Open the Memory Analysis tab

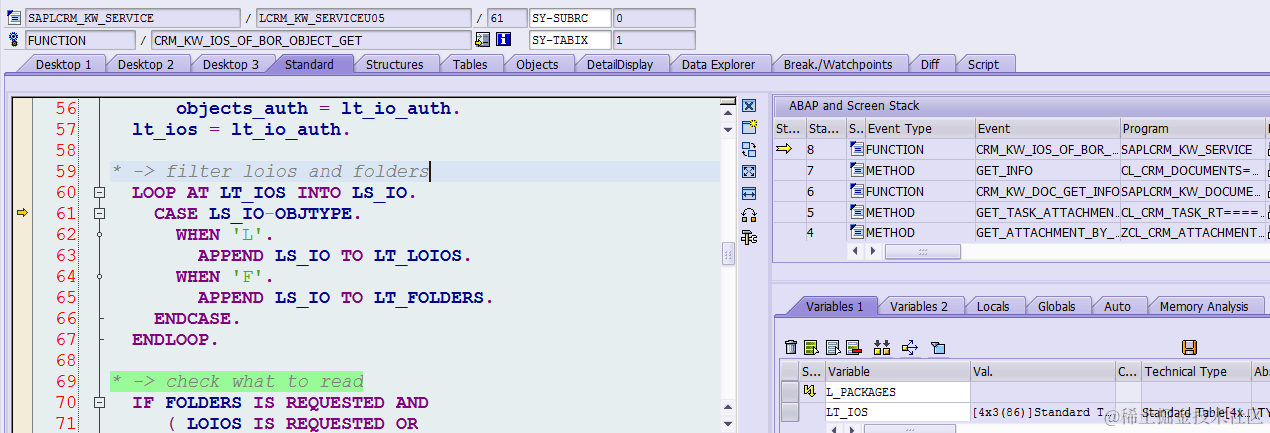1204,306
